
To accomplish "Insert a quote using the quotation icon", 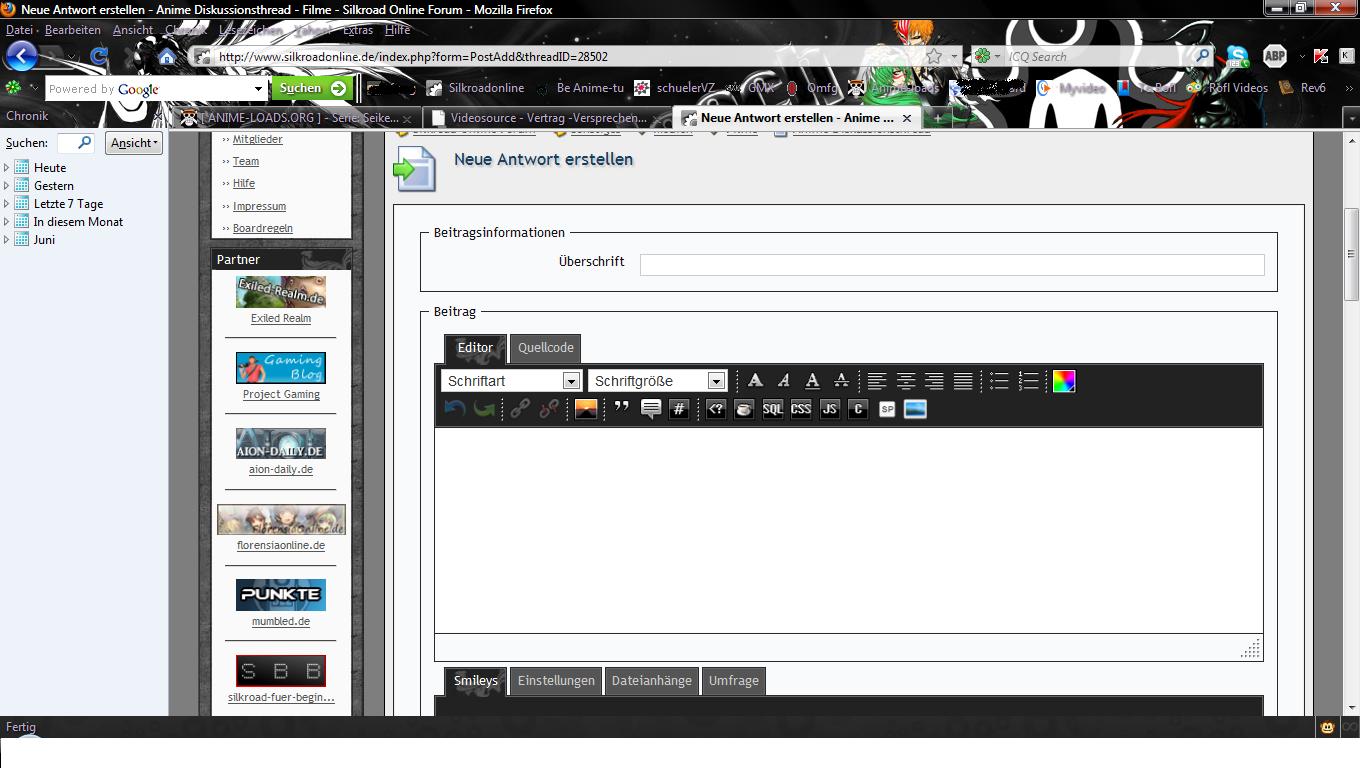I will coord(622,409).
